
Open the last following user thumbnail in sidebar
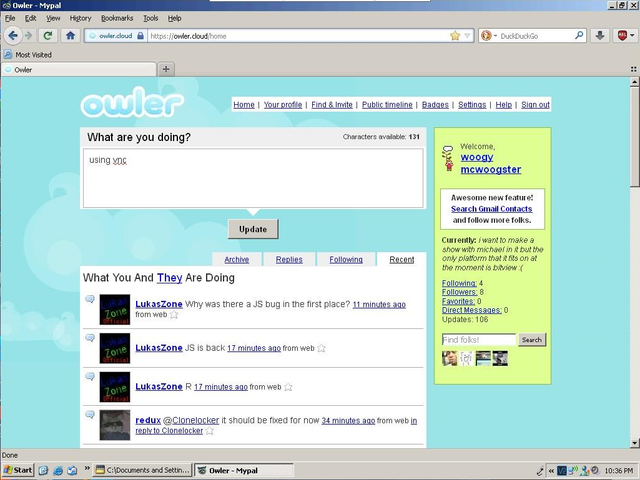tap(500, 358)
